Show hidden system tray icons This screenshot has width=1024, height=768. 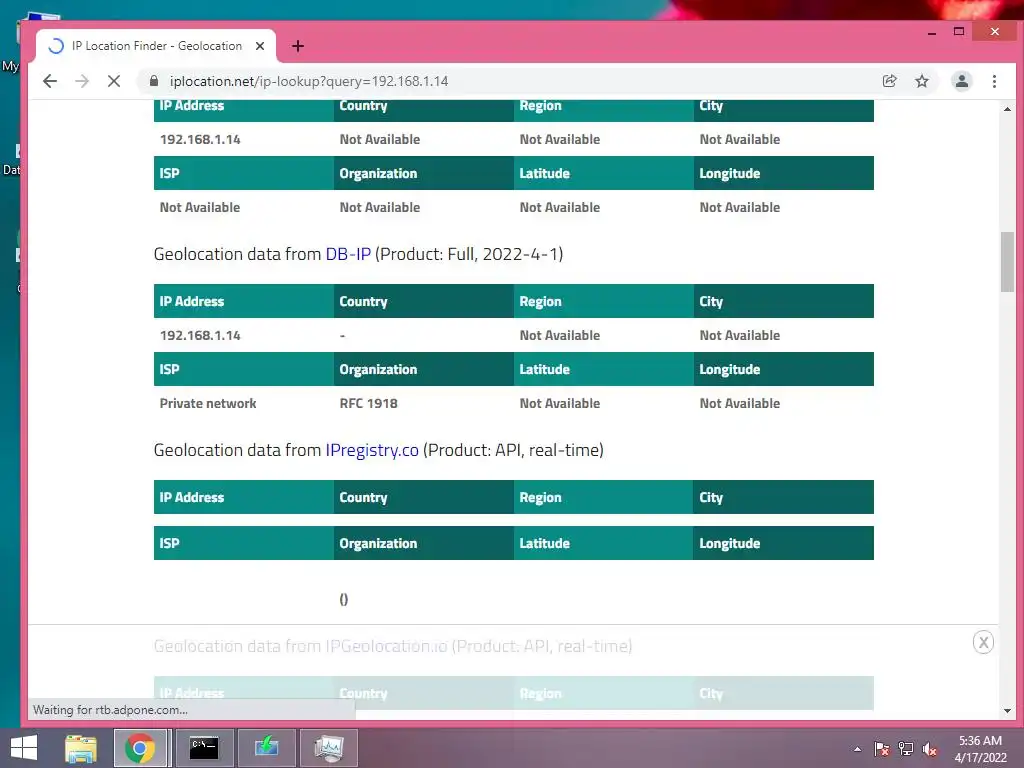pos(857,749)
